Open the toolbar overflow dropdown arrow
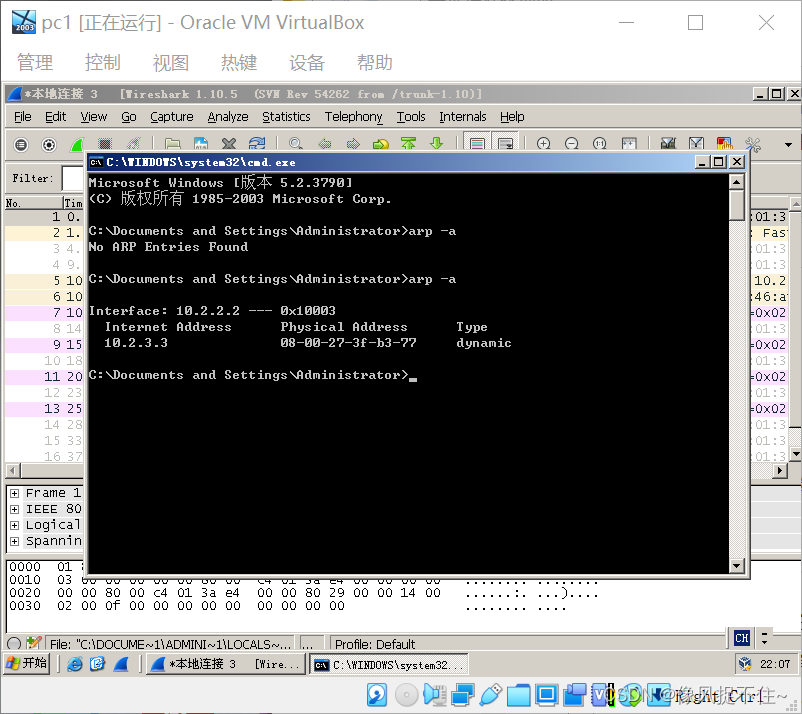 click(x=788, y=145)
